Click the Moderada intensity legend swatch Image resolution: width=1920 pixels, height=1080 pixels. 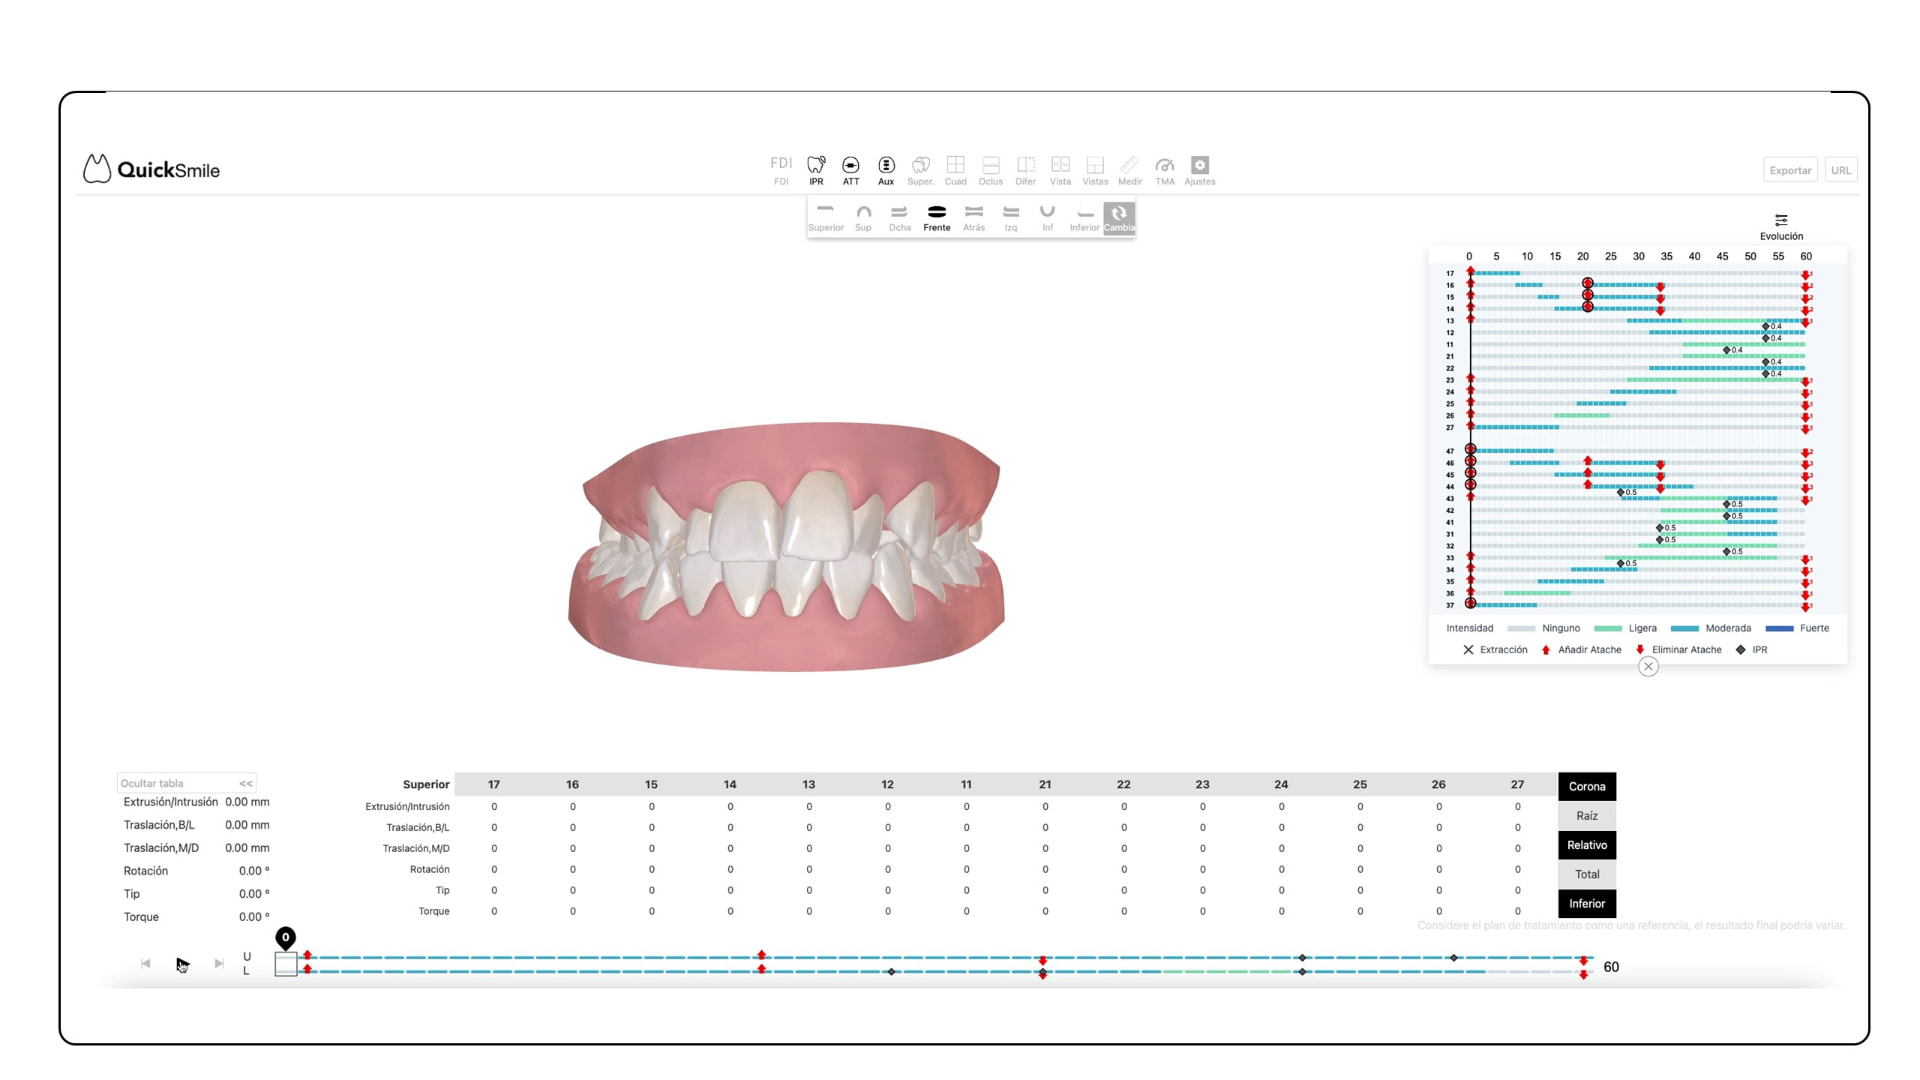(1685, 629)
